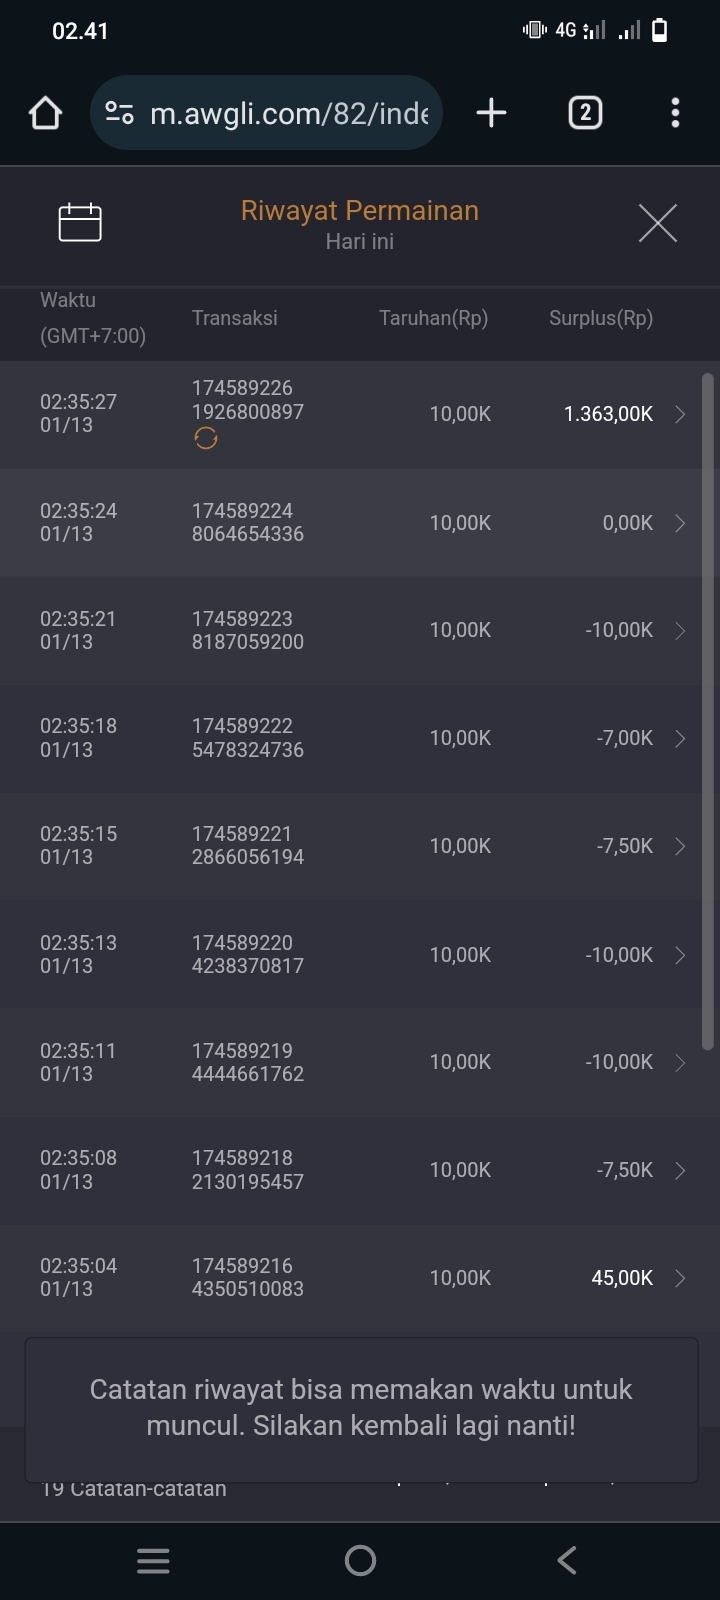The height and width of the screenshot is (1600, 720).
Task: Expand the -7,00K surplus row chevron
Action: (680, 738)
